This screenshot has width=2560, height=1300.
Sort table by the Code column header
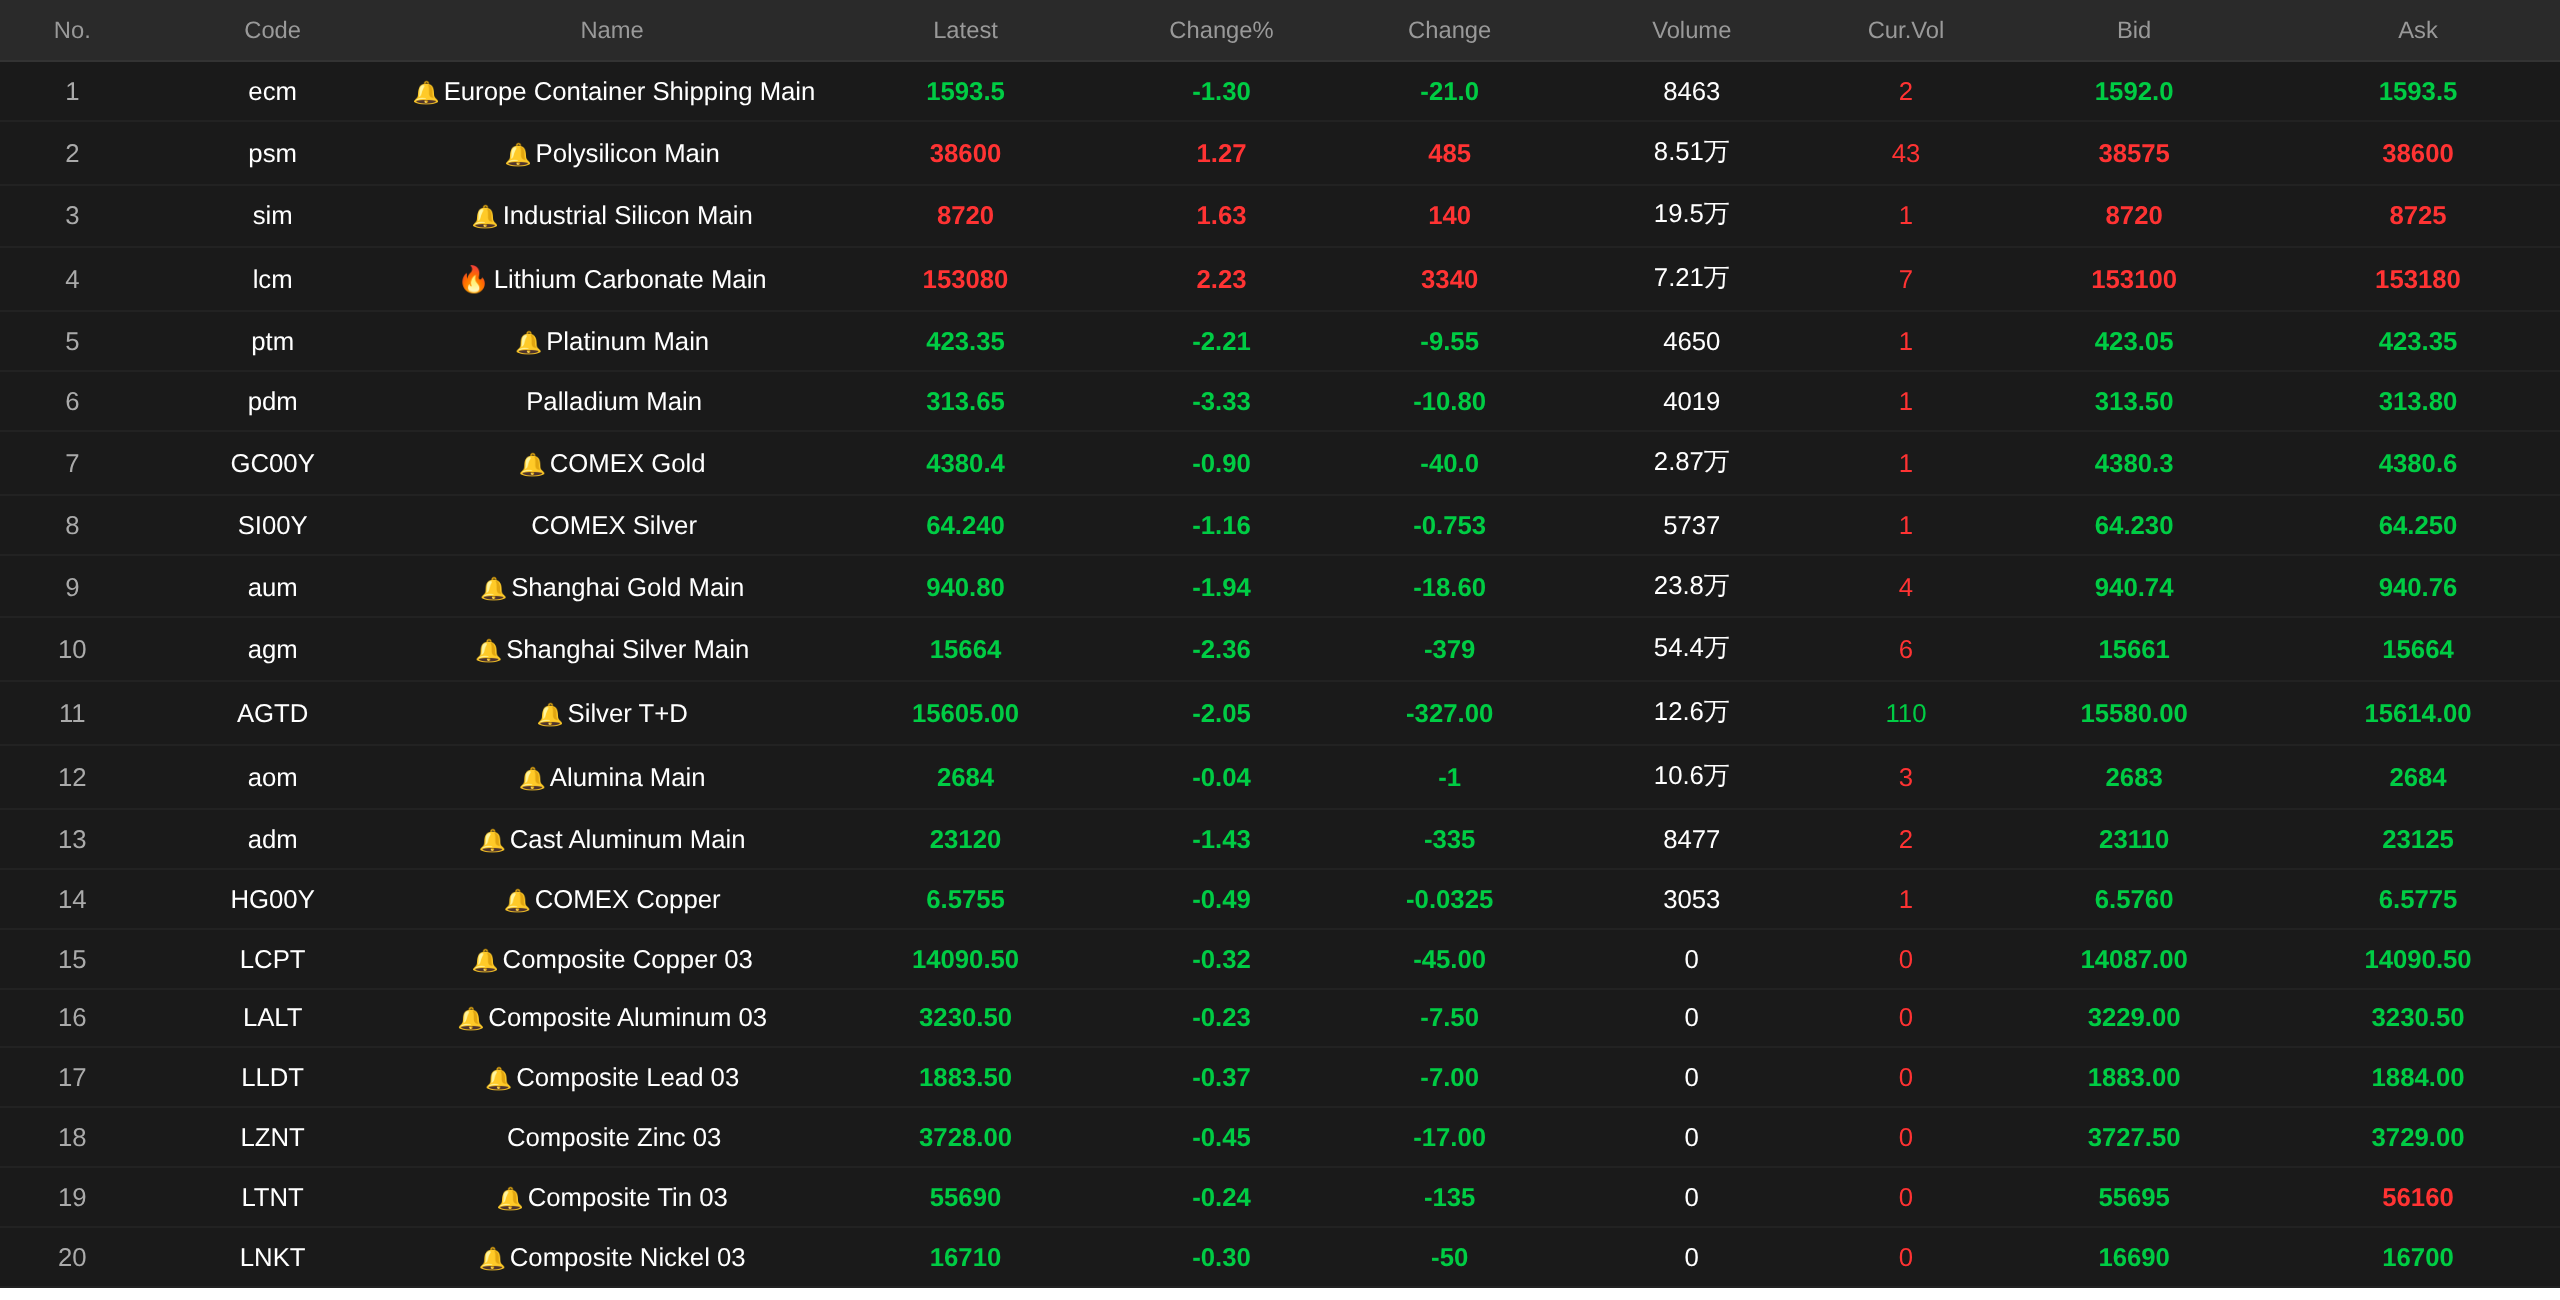pos(272,30)
